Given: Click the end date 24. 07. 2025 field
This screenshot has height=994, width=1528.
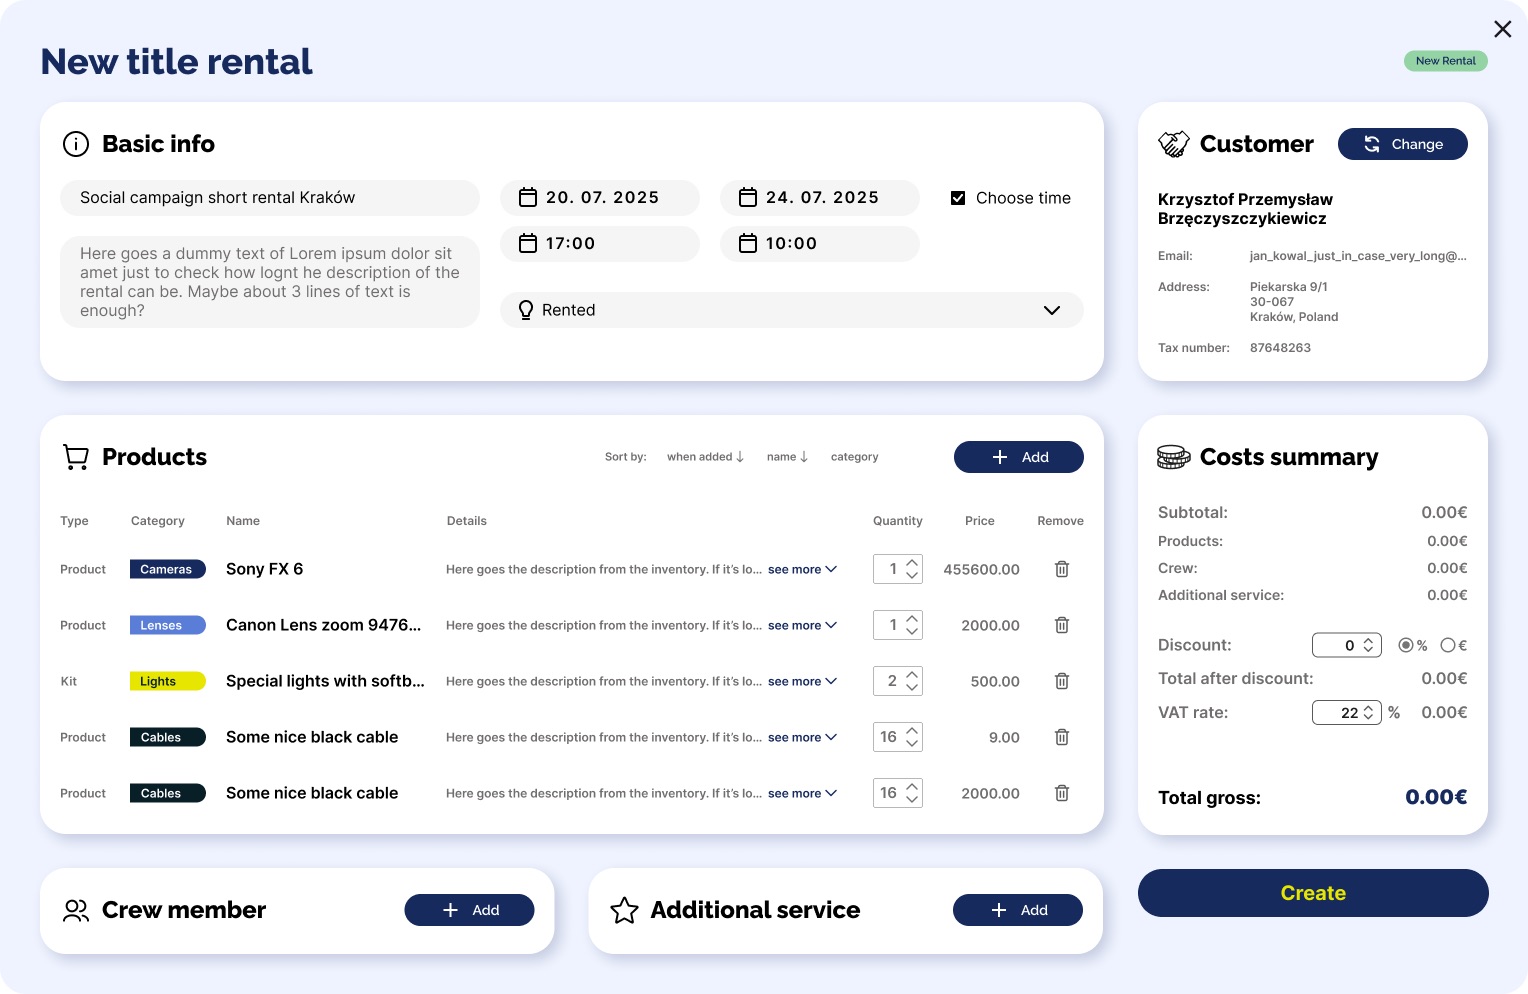Looking at the screenshot, I should (x=820, y=198).
